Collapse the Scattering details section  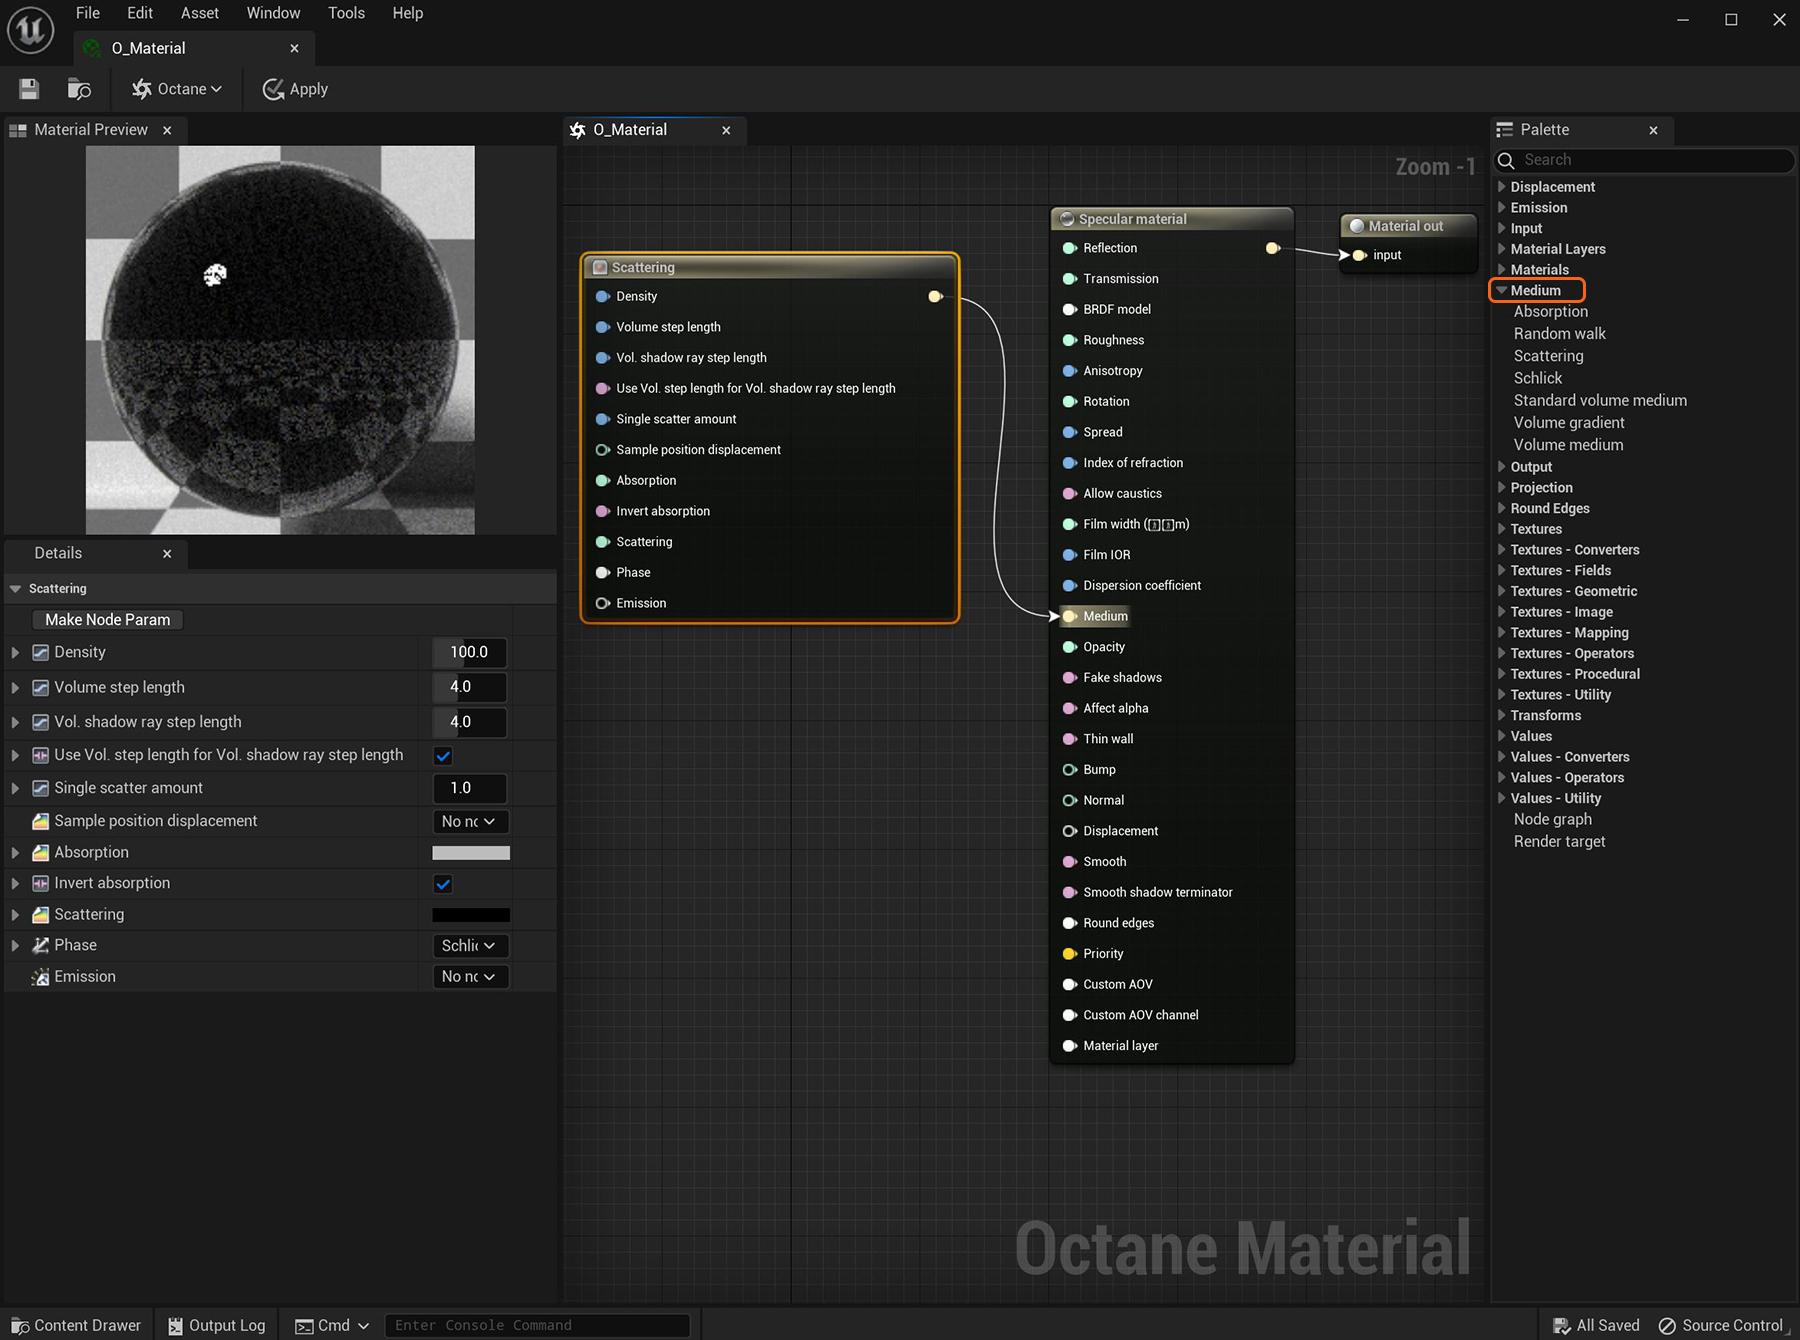[15, 589]
